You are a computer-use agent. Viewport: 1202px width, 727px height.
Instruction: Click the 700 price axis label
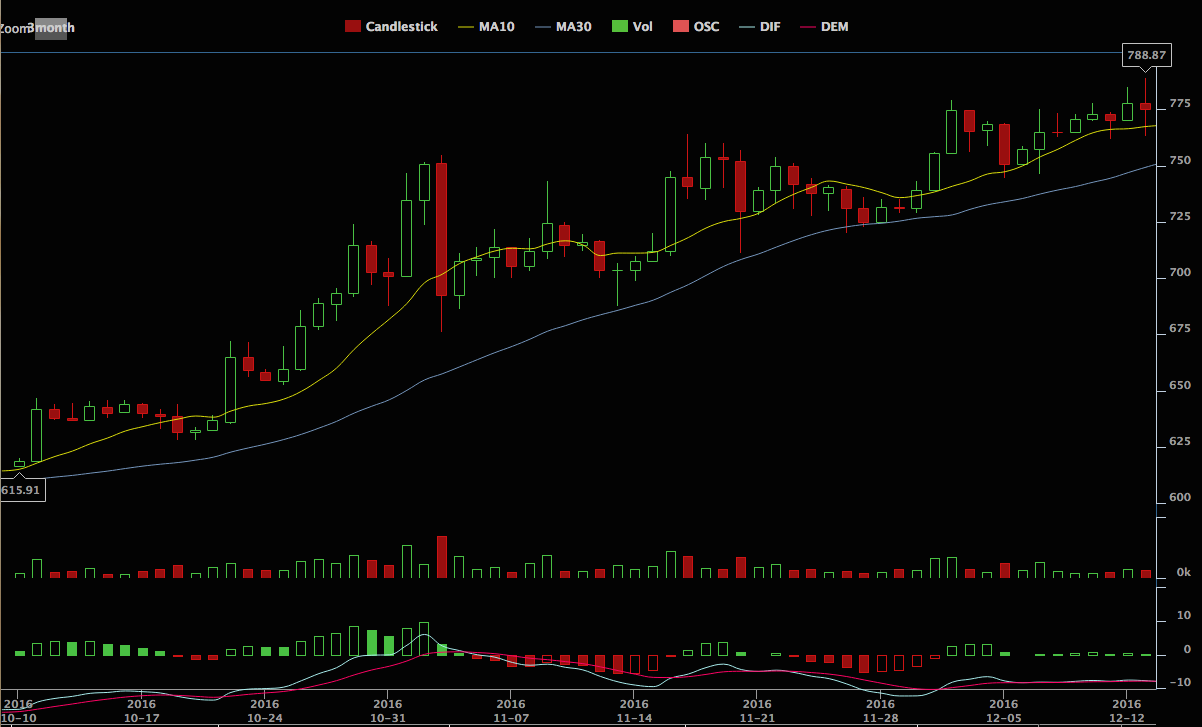(1179, 273)
